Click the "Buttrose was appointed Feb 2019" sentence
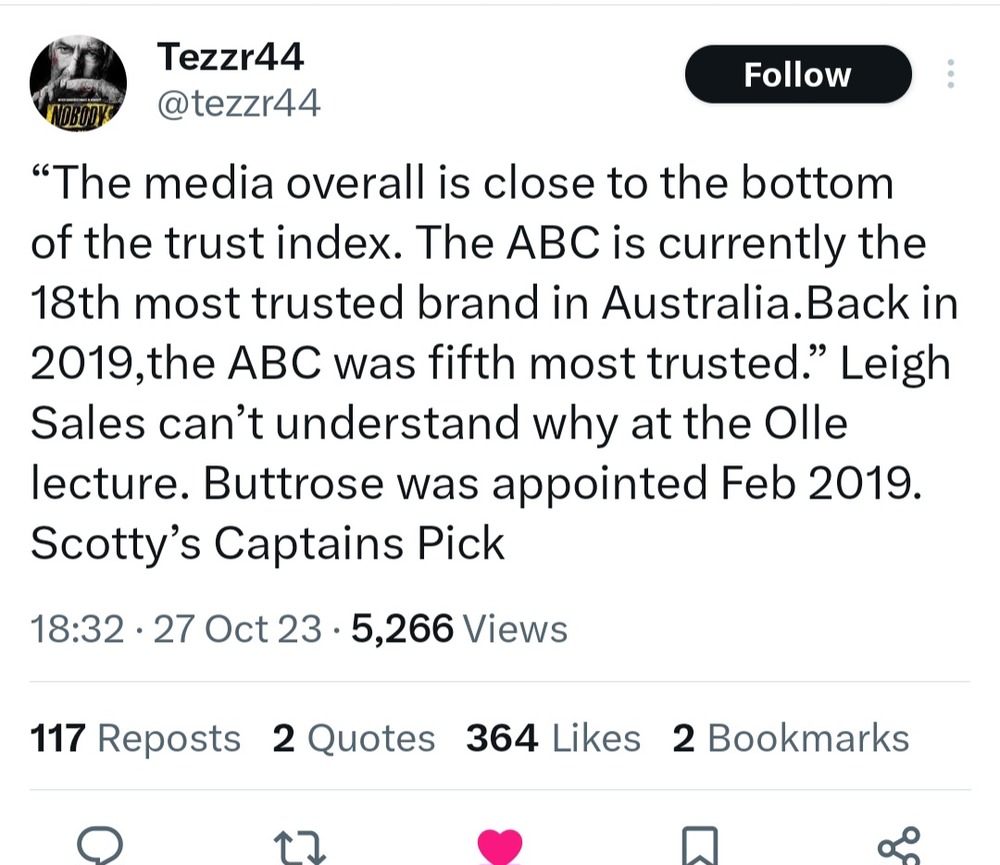This screenshot has width=1000, height=865. tap(561, 483)
